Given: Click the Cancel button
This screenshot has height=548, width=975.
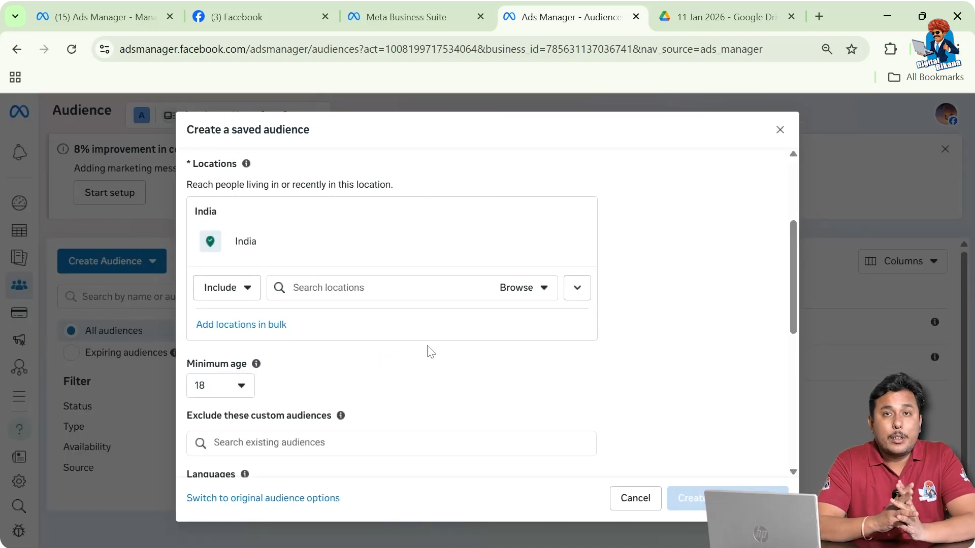Looking at the screenshot, I should point(635,498).
